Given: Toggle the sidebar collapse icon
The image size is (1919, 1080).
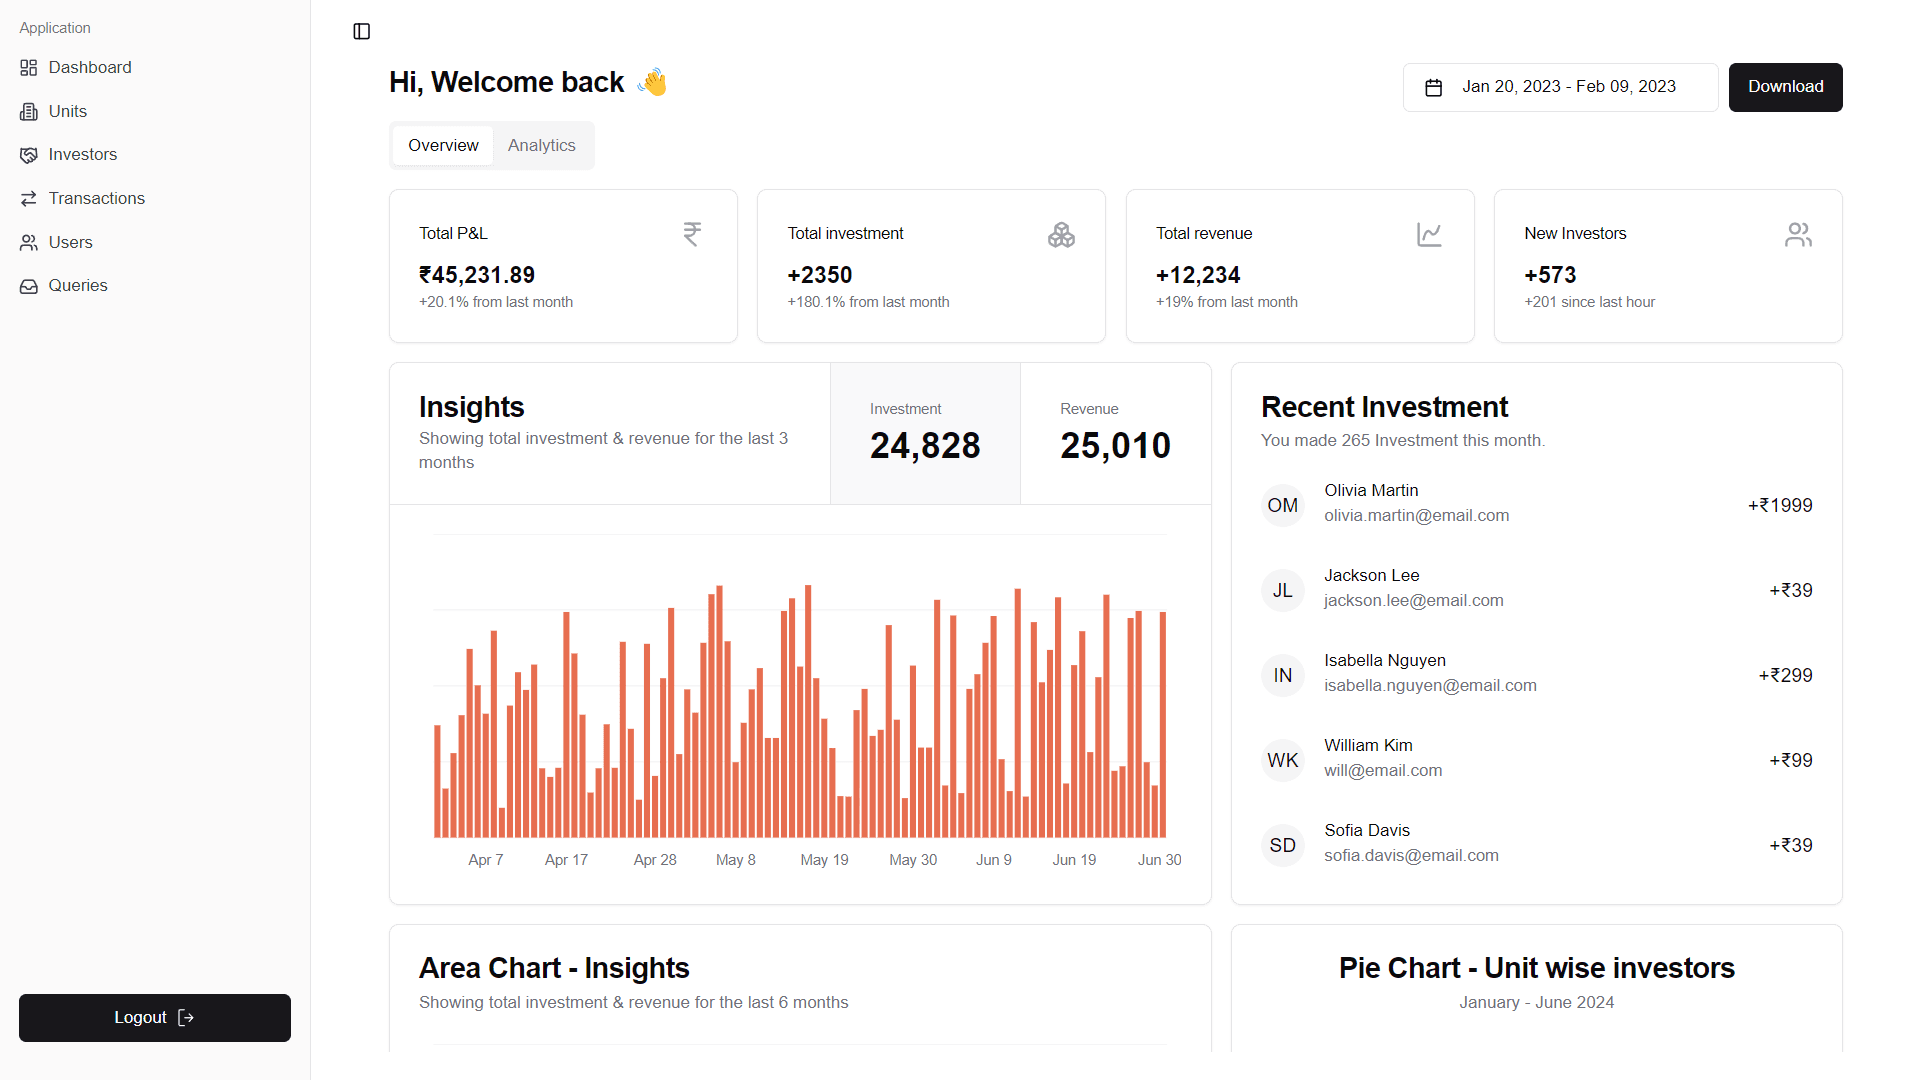Looking at the screenshot, I should pyautogui.click(x=362, y=32).
